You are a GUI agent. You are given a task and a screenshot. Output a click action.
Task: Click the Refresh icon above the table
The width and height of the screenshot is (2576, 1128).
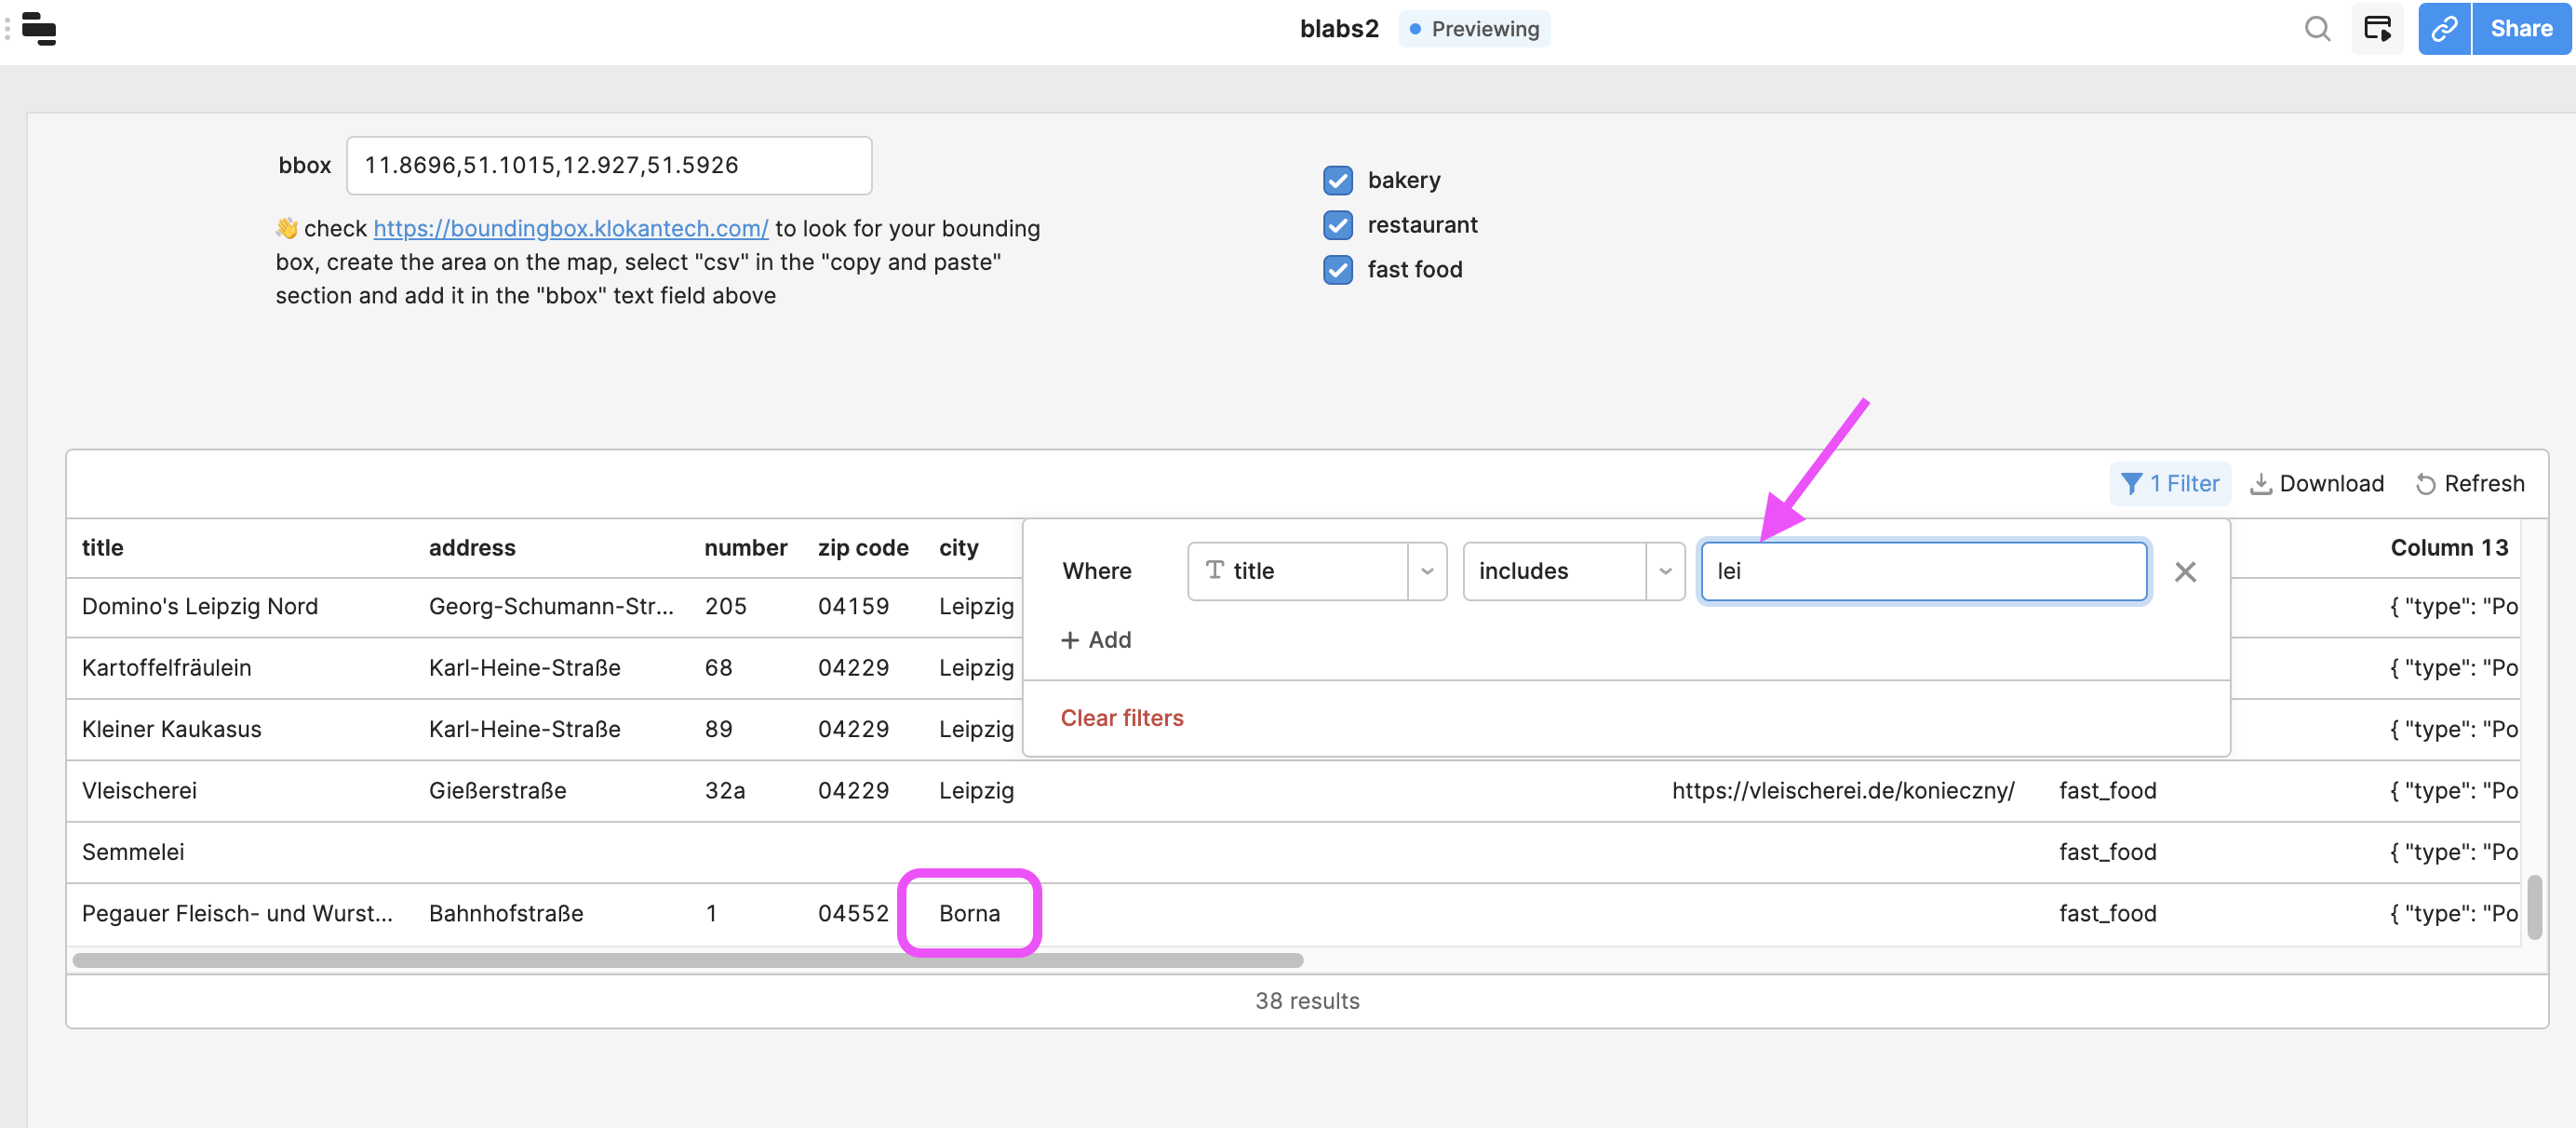(x=2428, y=483)
